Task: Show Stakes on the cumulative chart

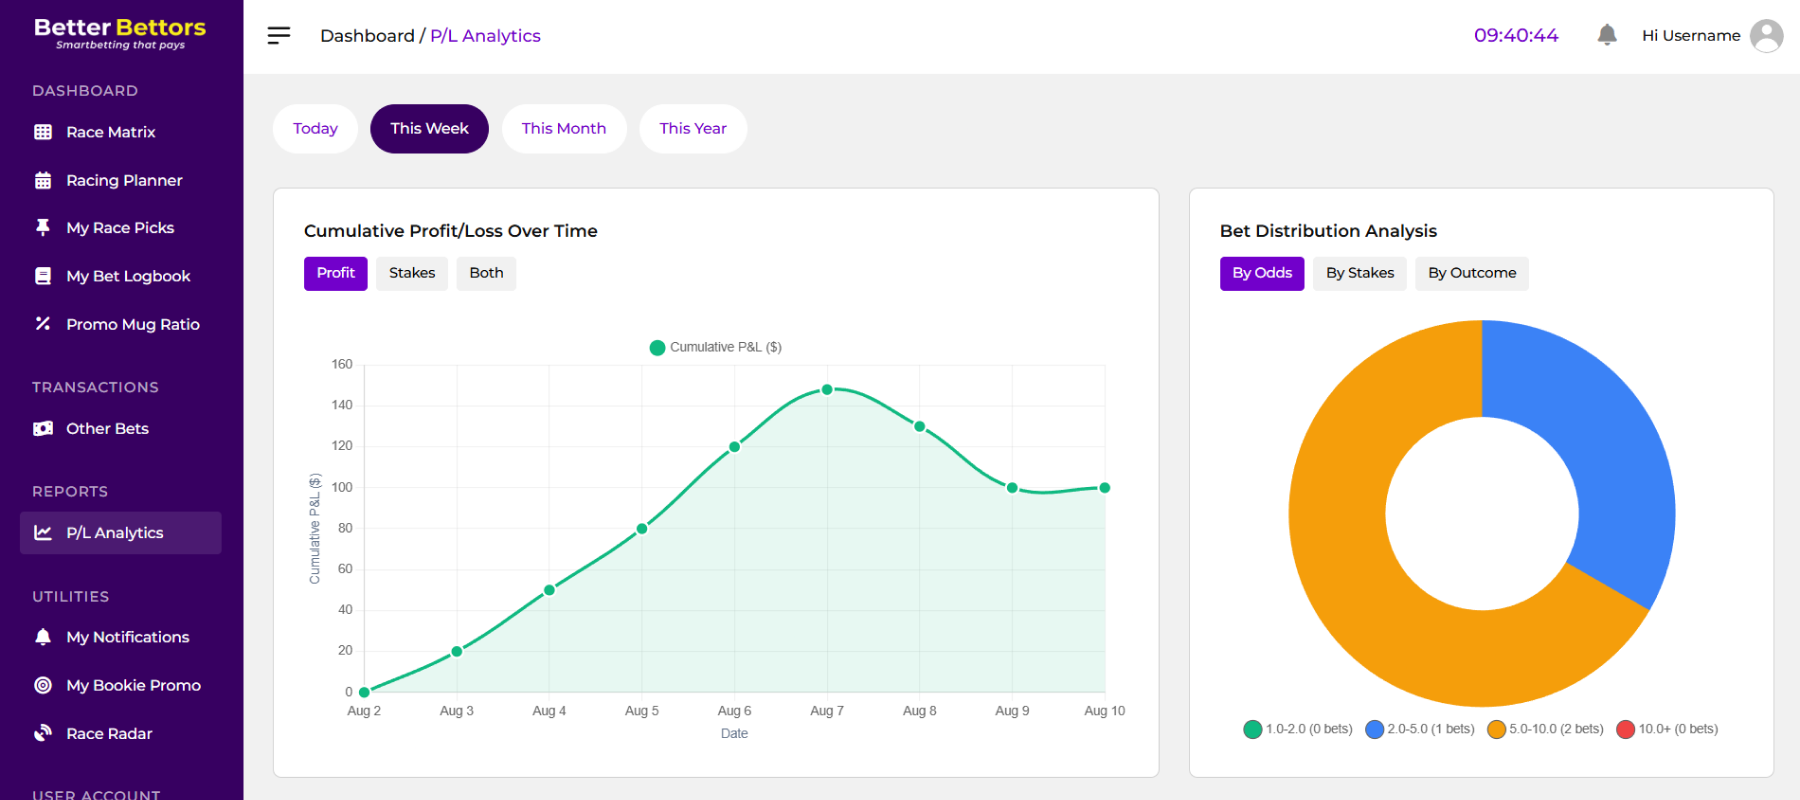Action: point(412,273)
